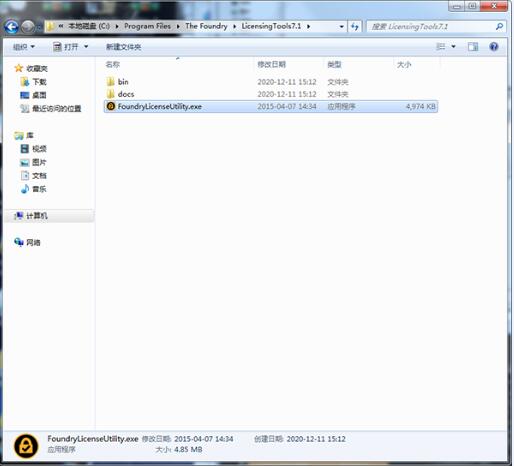Viewport: 514px width, 466px height.
Task: Click the 打开 toolbar button
Action: (x=66, y=47)
